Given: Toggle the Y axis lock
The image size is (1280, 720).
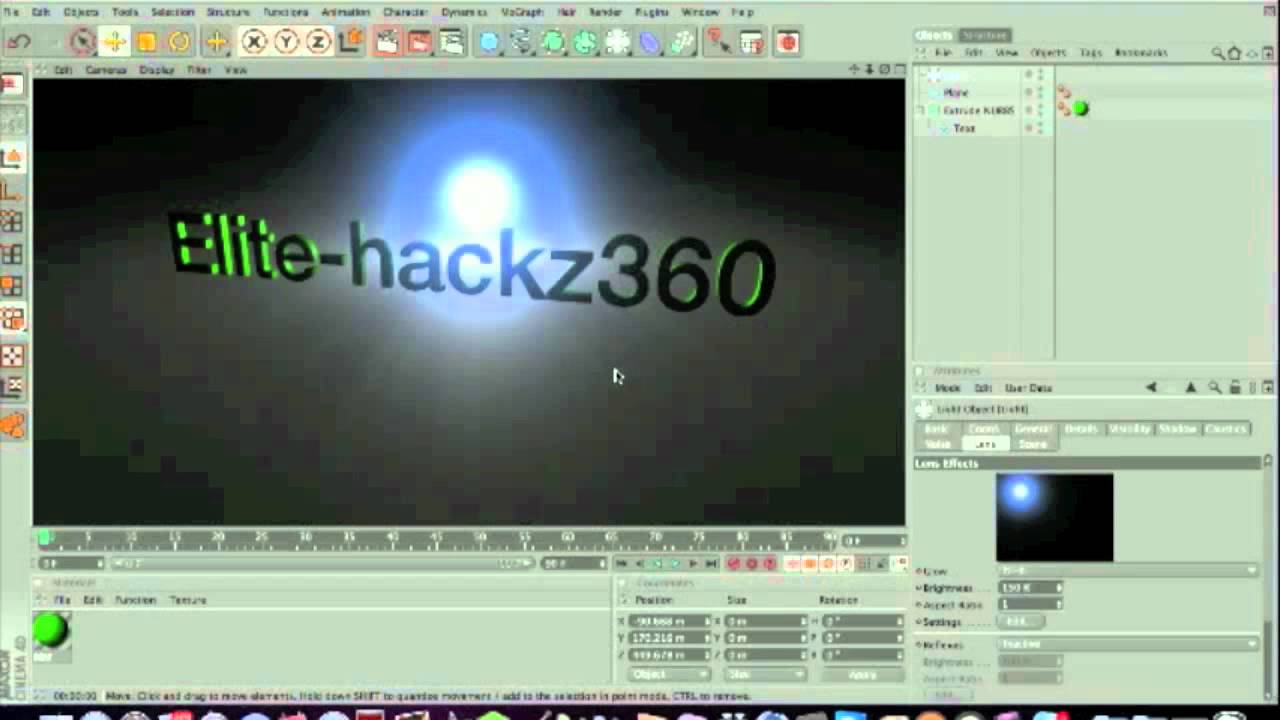Looking at the screenshot, I should pos(287,42).
